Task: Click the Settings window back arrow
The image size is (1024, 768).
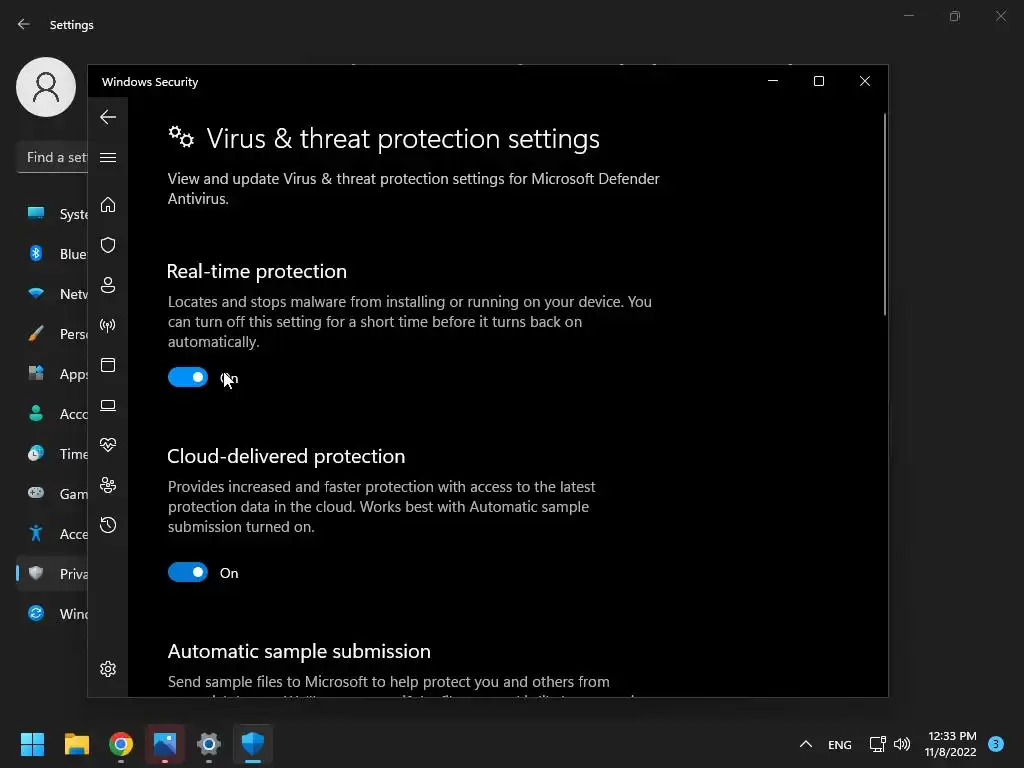Action: point(24,24)
